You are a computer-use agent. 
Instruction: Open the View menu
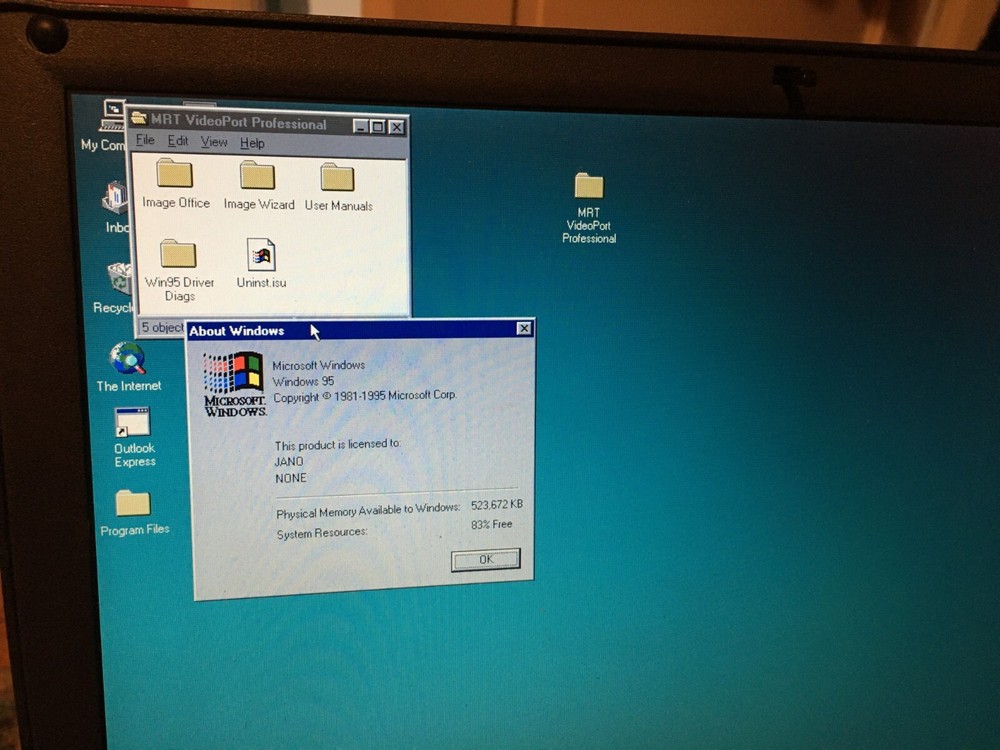pyautogui.click(x=214, y=142)
